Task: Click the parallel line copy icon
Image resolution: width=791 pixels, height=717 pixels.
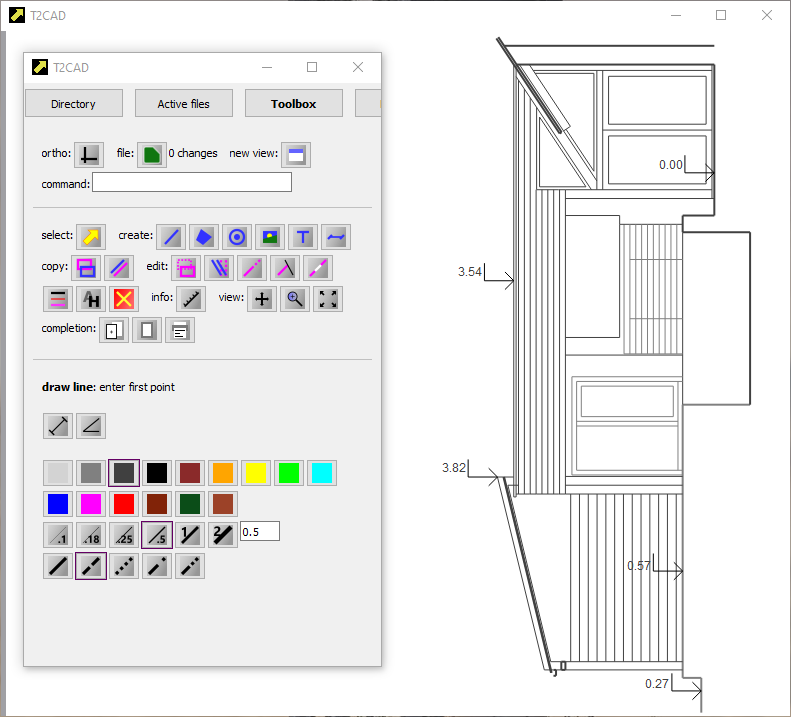Action: pos(119,268)
